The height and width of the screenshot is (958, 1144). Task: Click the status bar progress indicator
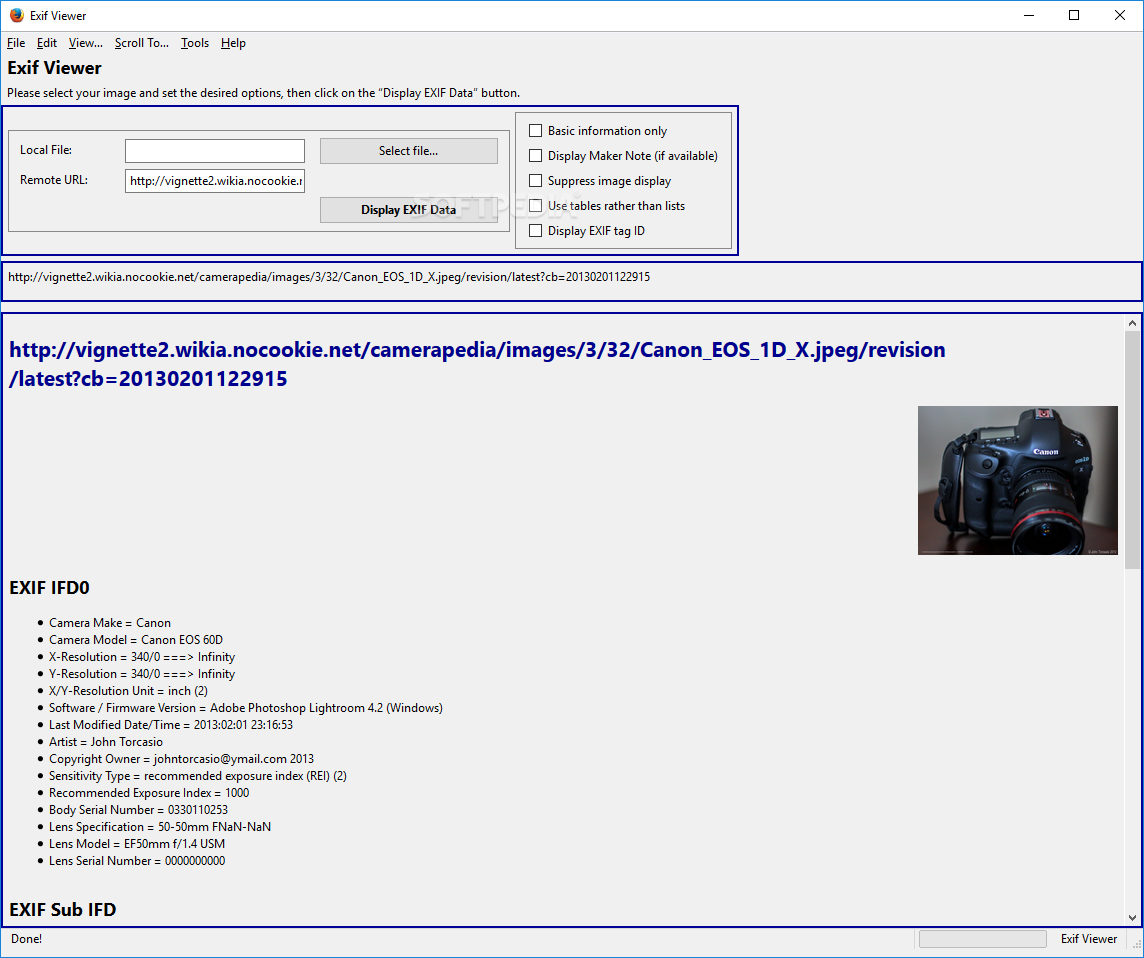coord(982,939)
